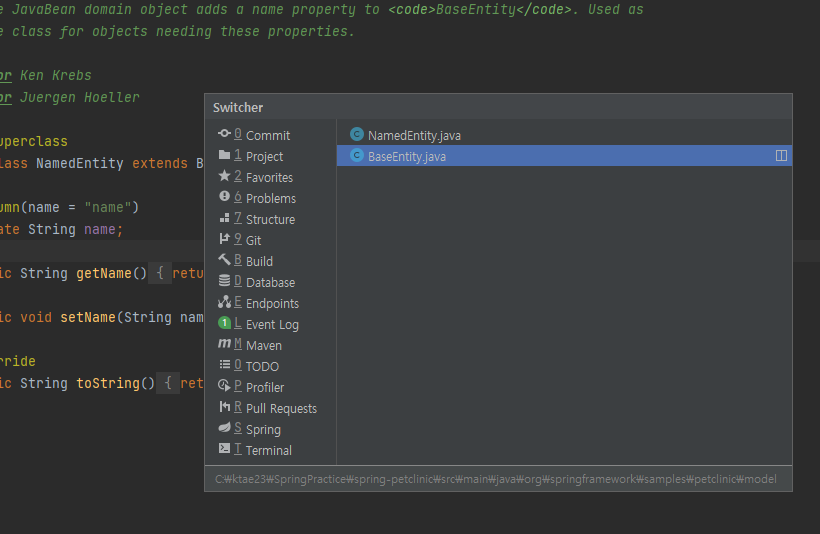Click the NamedEntity.java class icon
The width and height of the screenshot is (820, 534).
coord(357,134)
